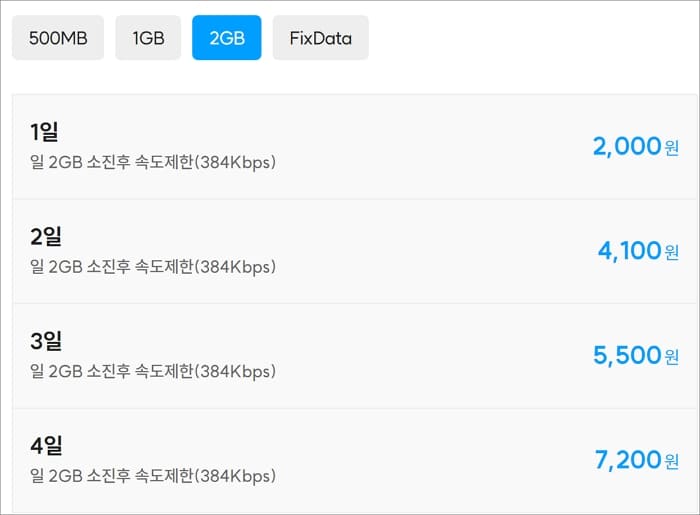Click the speed limit description under 4일
This screenshot has width=700, height=515.
tap(153, 476)
